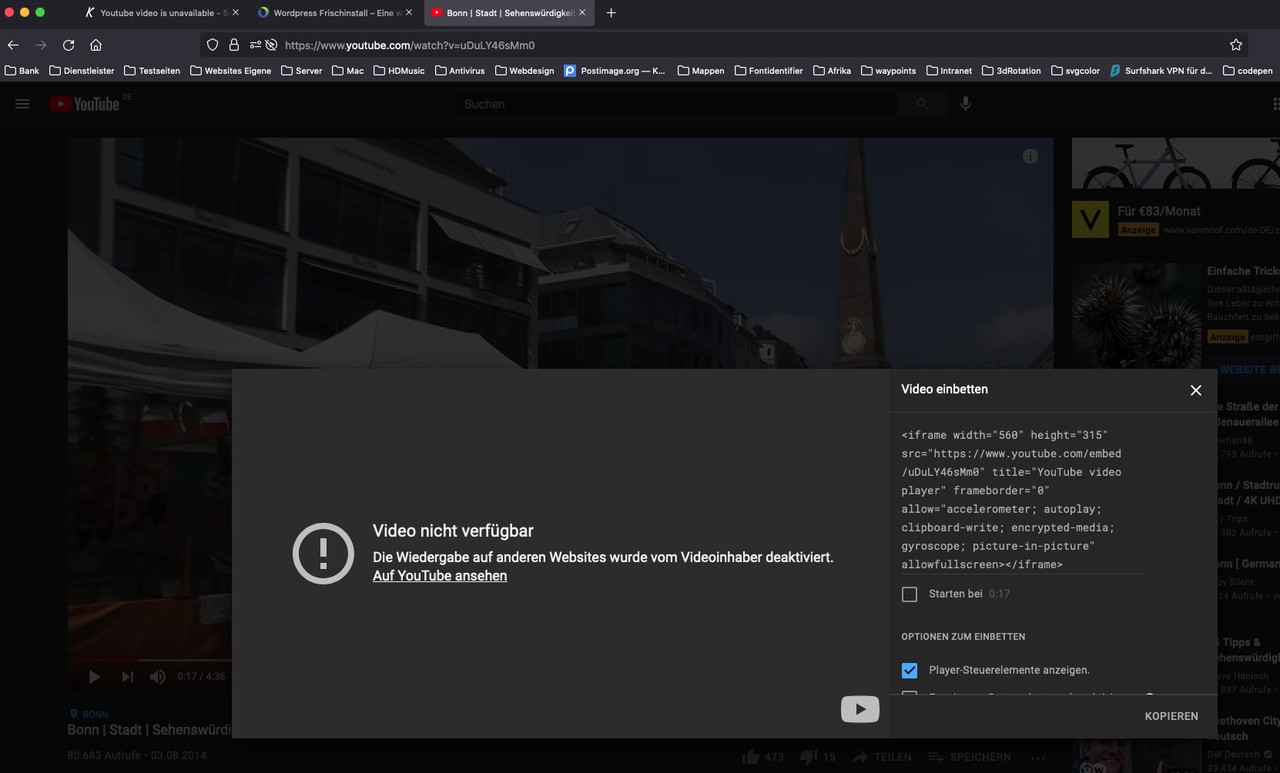The width and height of the screenshot is (1280, 773).
Task: Start voice search with the microphone icon
Action: 965,104
